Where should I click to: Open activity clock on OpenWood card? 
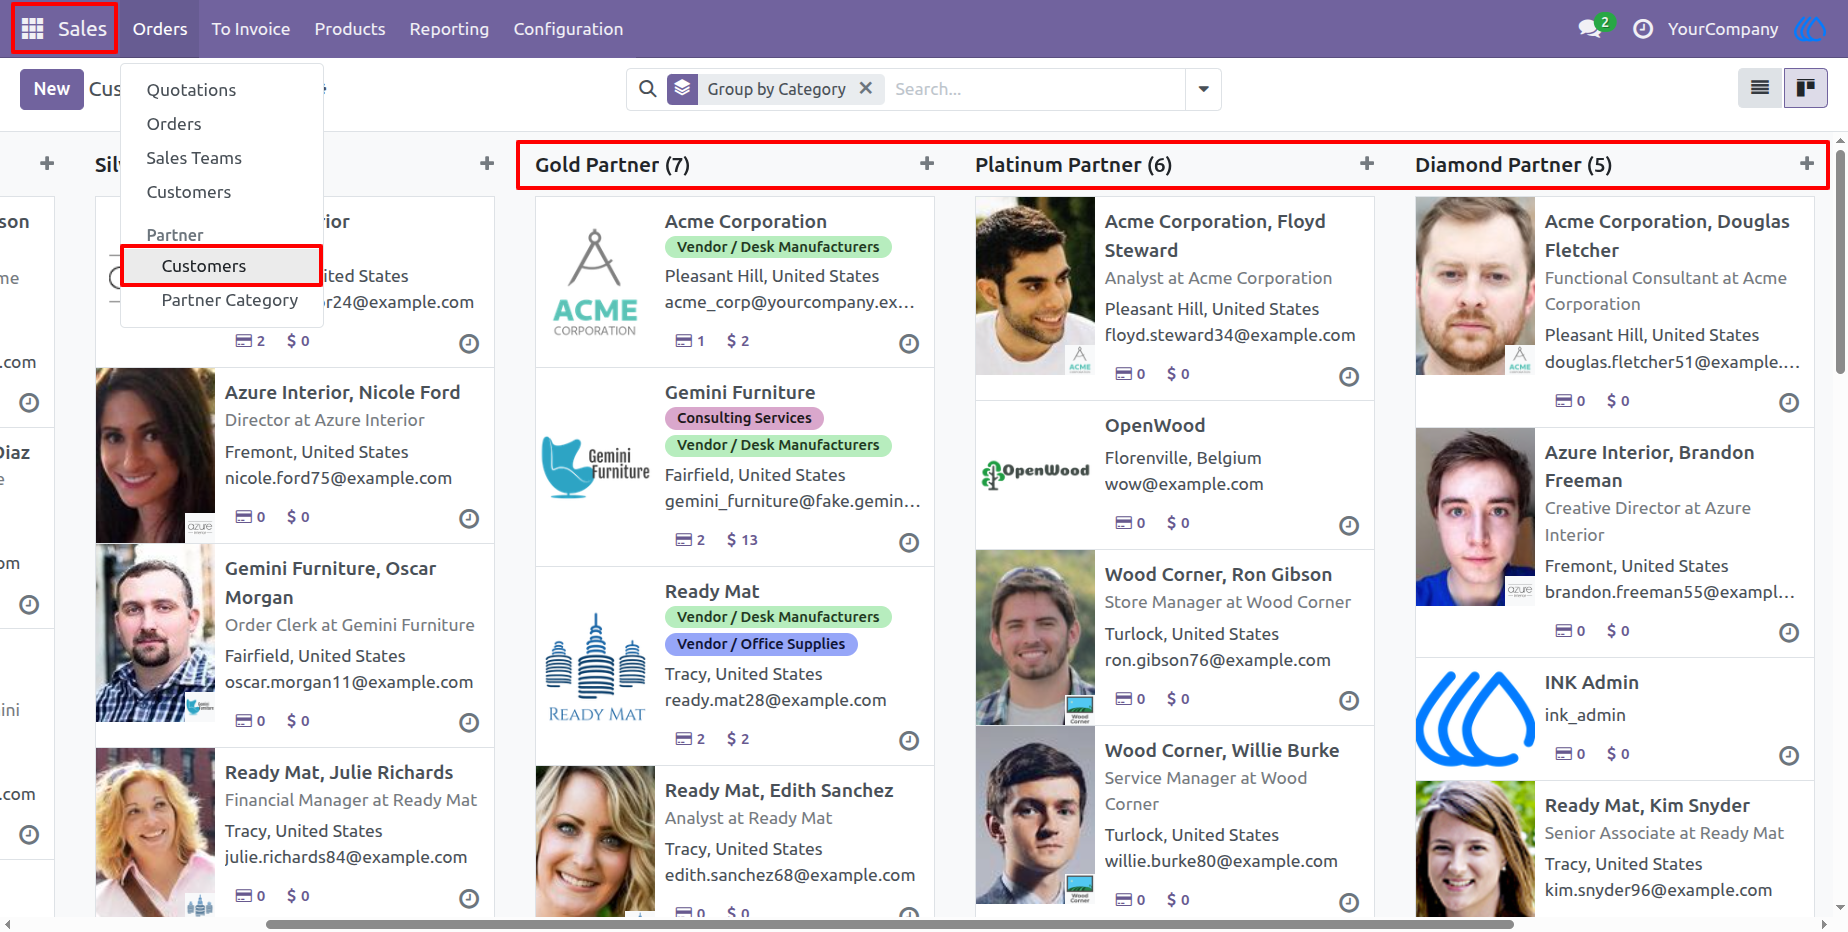[1348, 525]
